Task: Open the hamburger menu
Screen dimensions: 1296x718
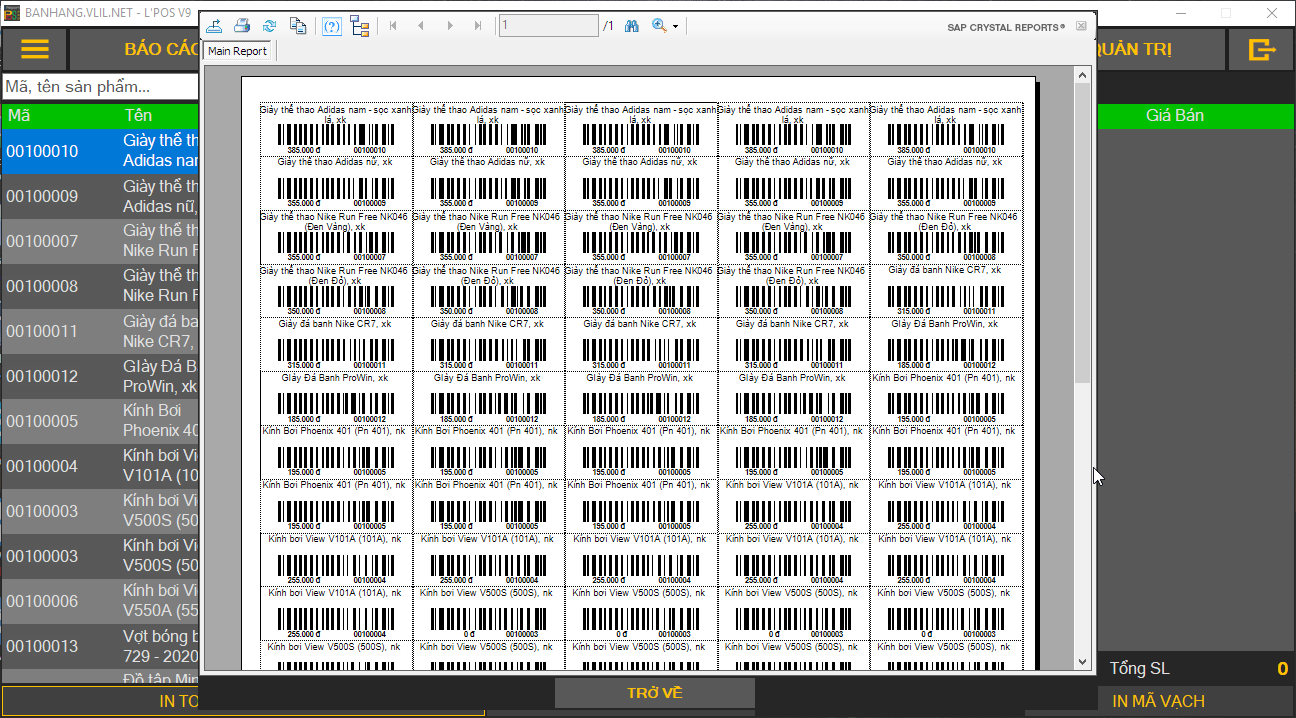Action: pyautogui.click(x=35, y=50)
